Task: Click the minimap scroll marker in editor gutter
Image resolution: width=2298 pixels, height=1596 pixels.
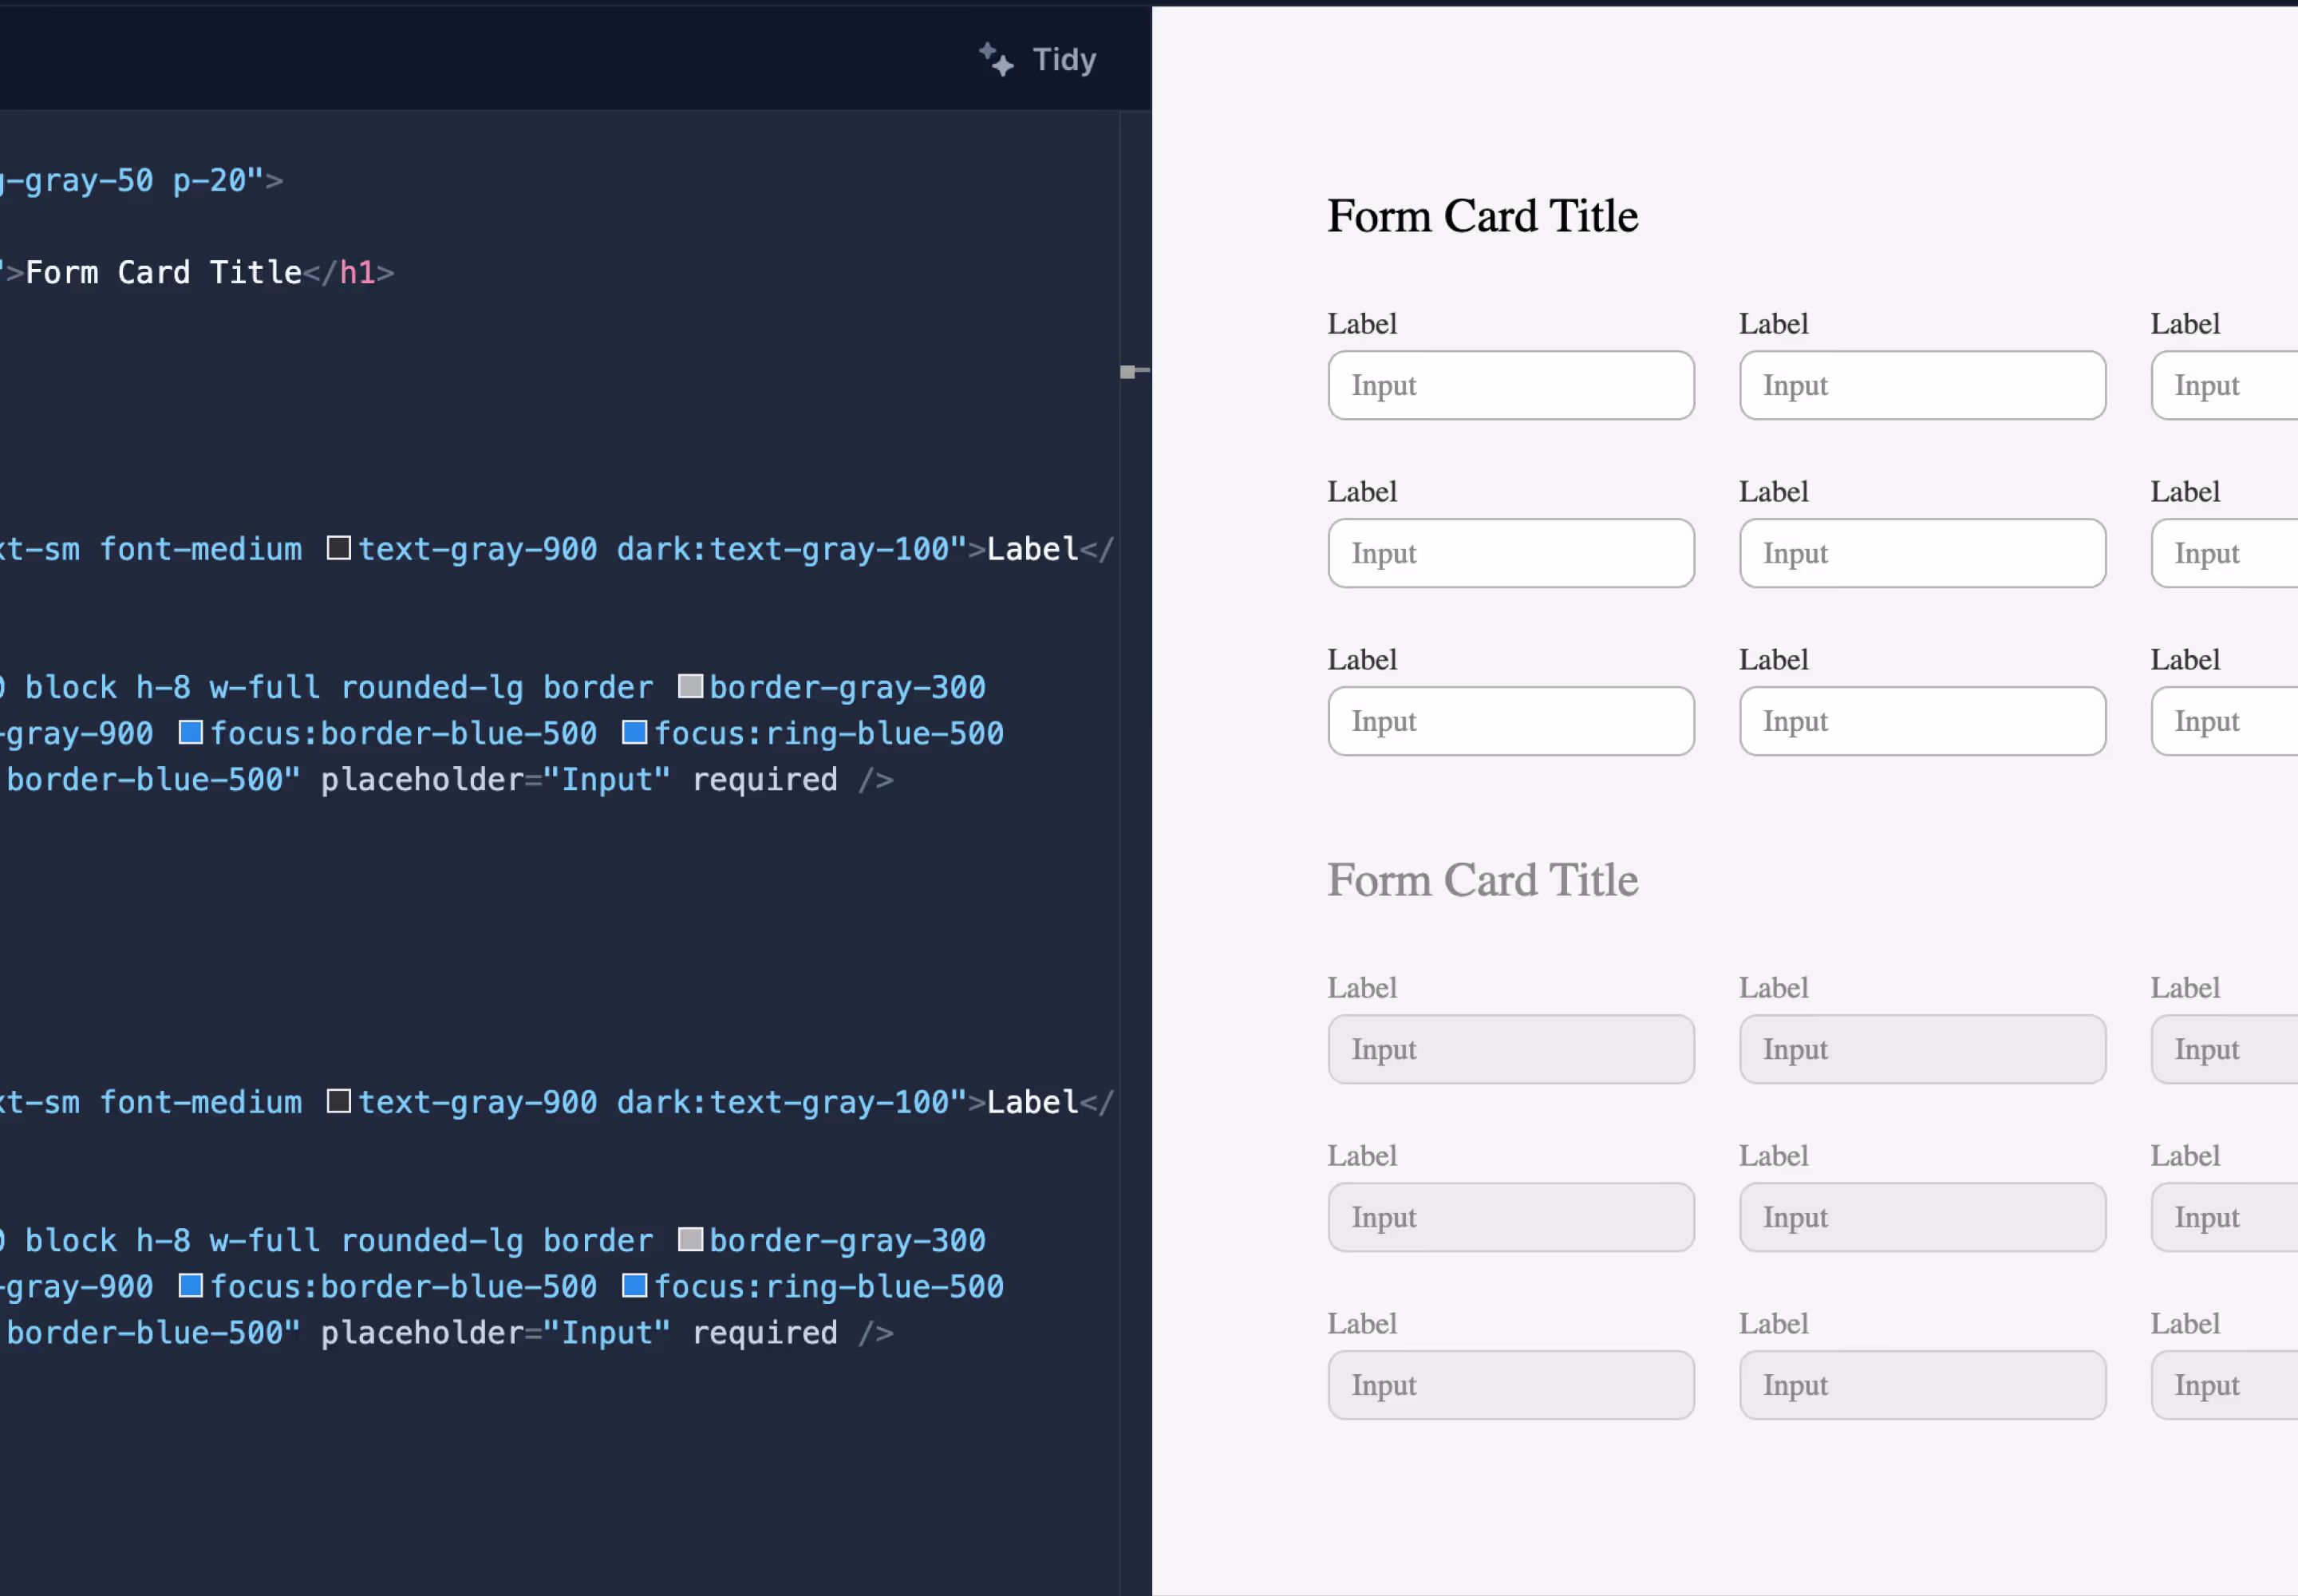Action: coord(1130,371)
